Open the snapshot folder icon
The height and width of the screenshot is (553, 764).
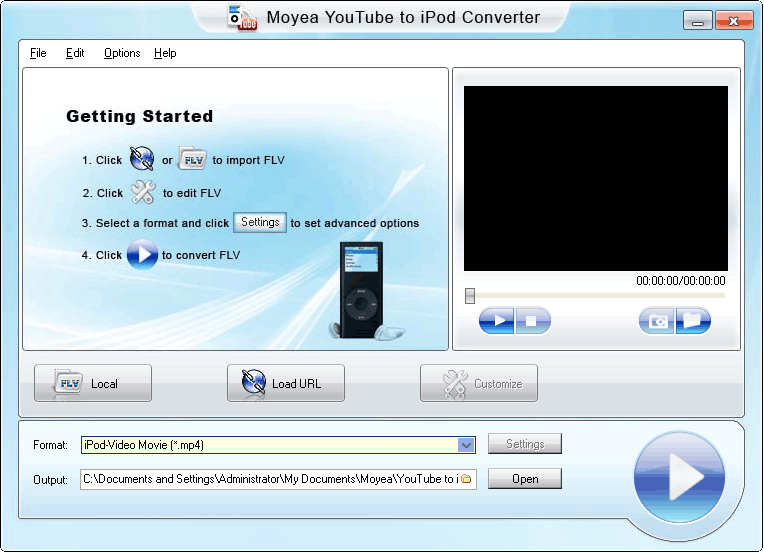pos(693,321)
